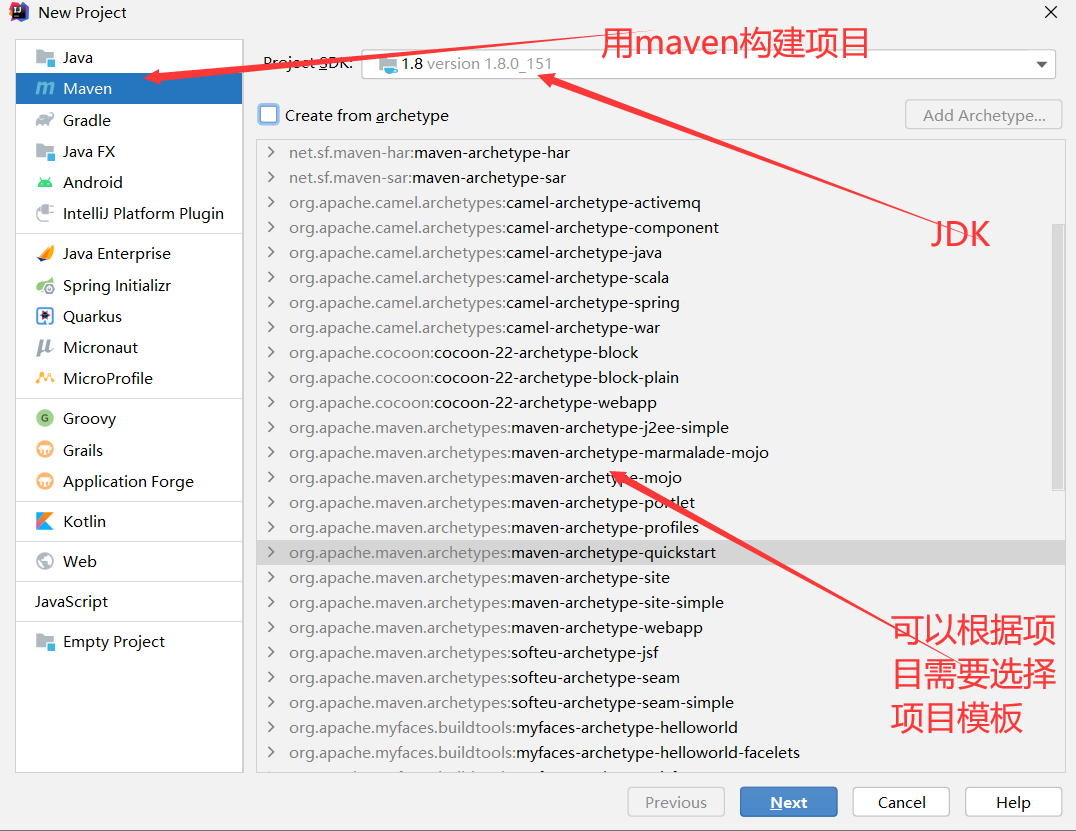Close the New Project dialog
Screen dimensions: 1076x831
(x=1051, y=12)
